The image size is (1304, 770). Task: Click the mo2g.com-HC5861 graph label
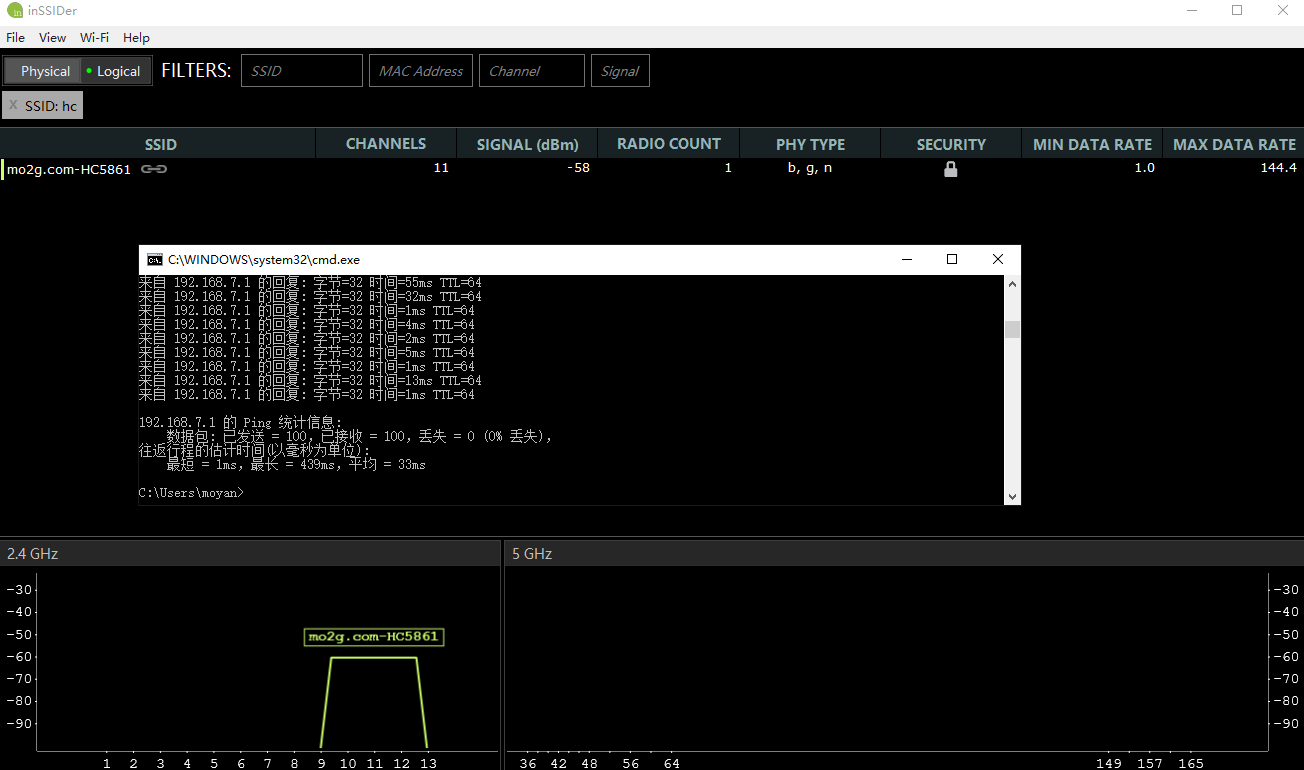coord(373,636)
